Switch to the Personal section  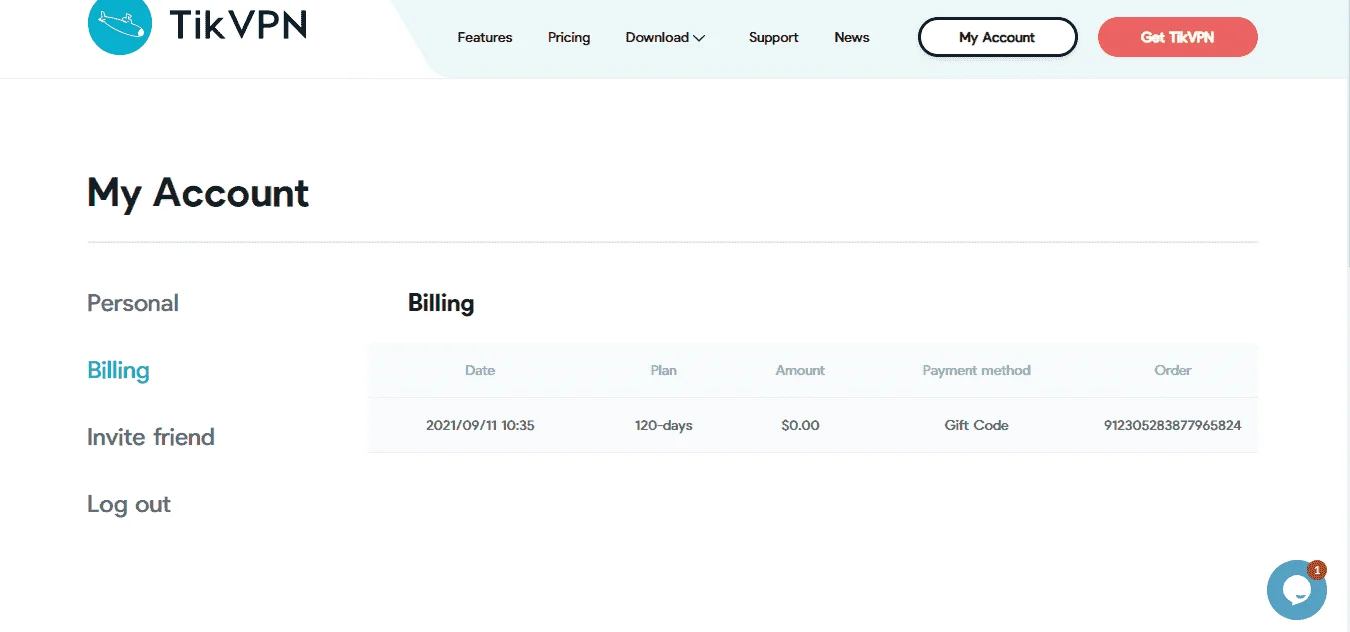pos(133,303)
